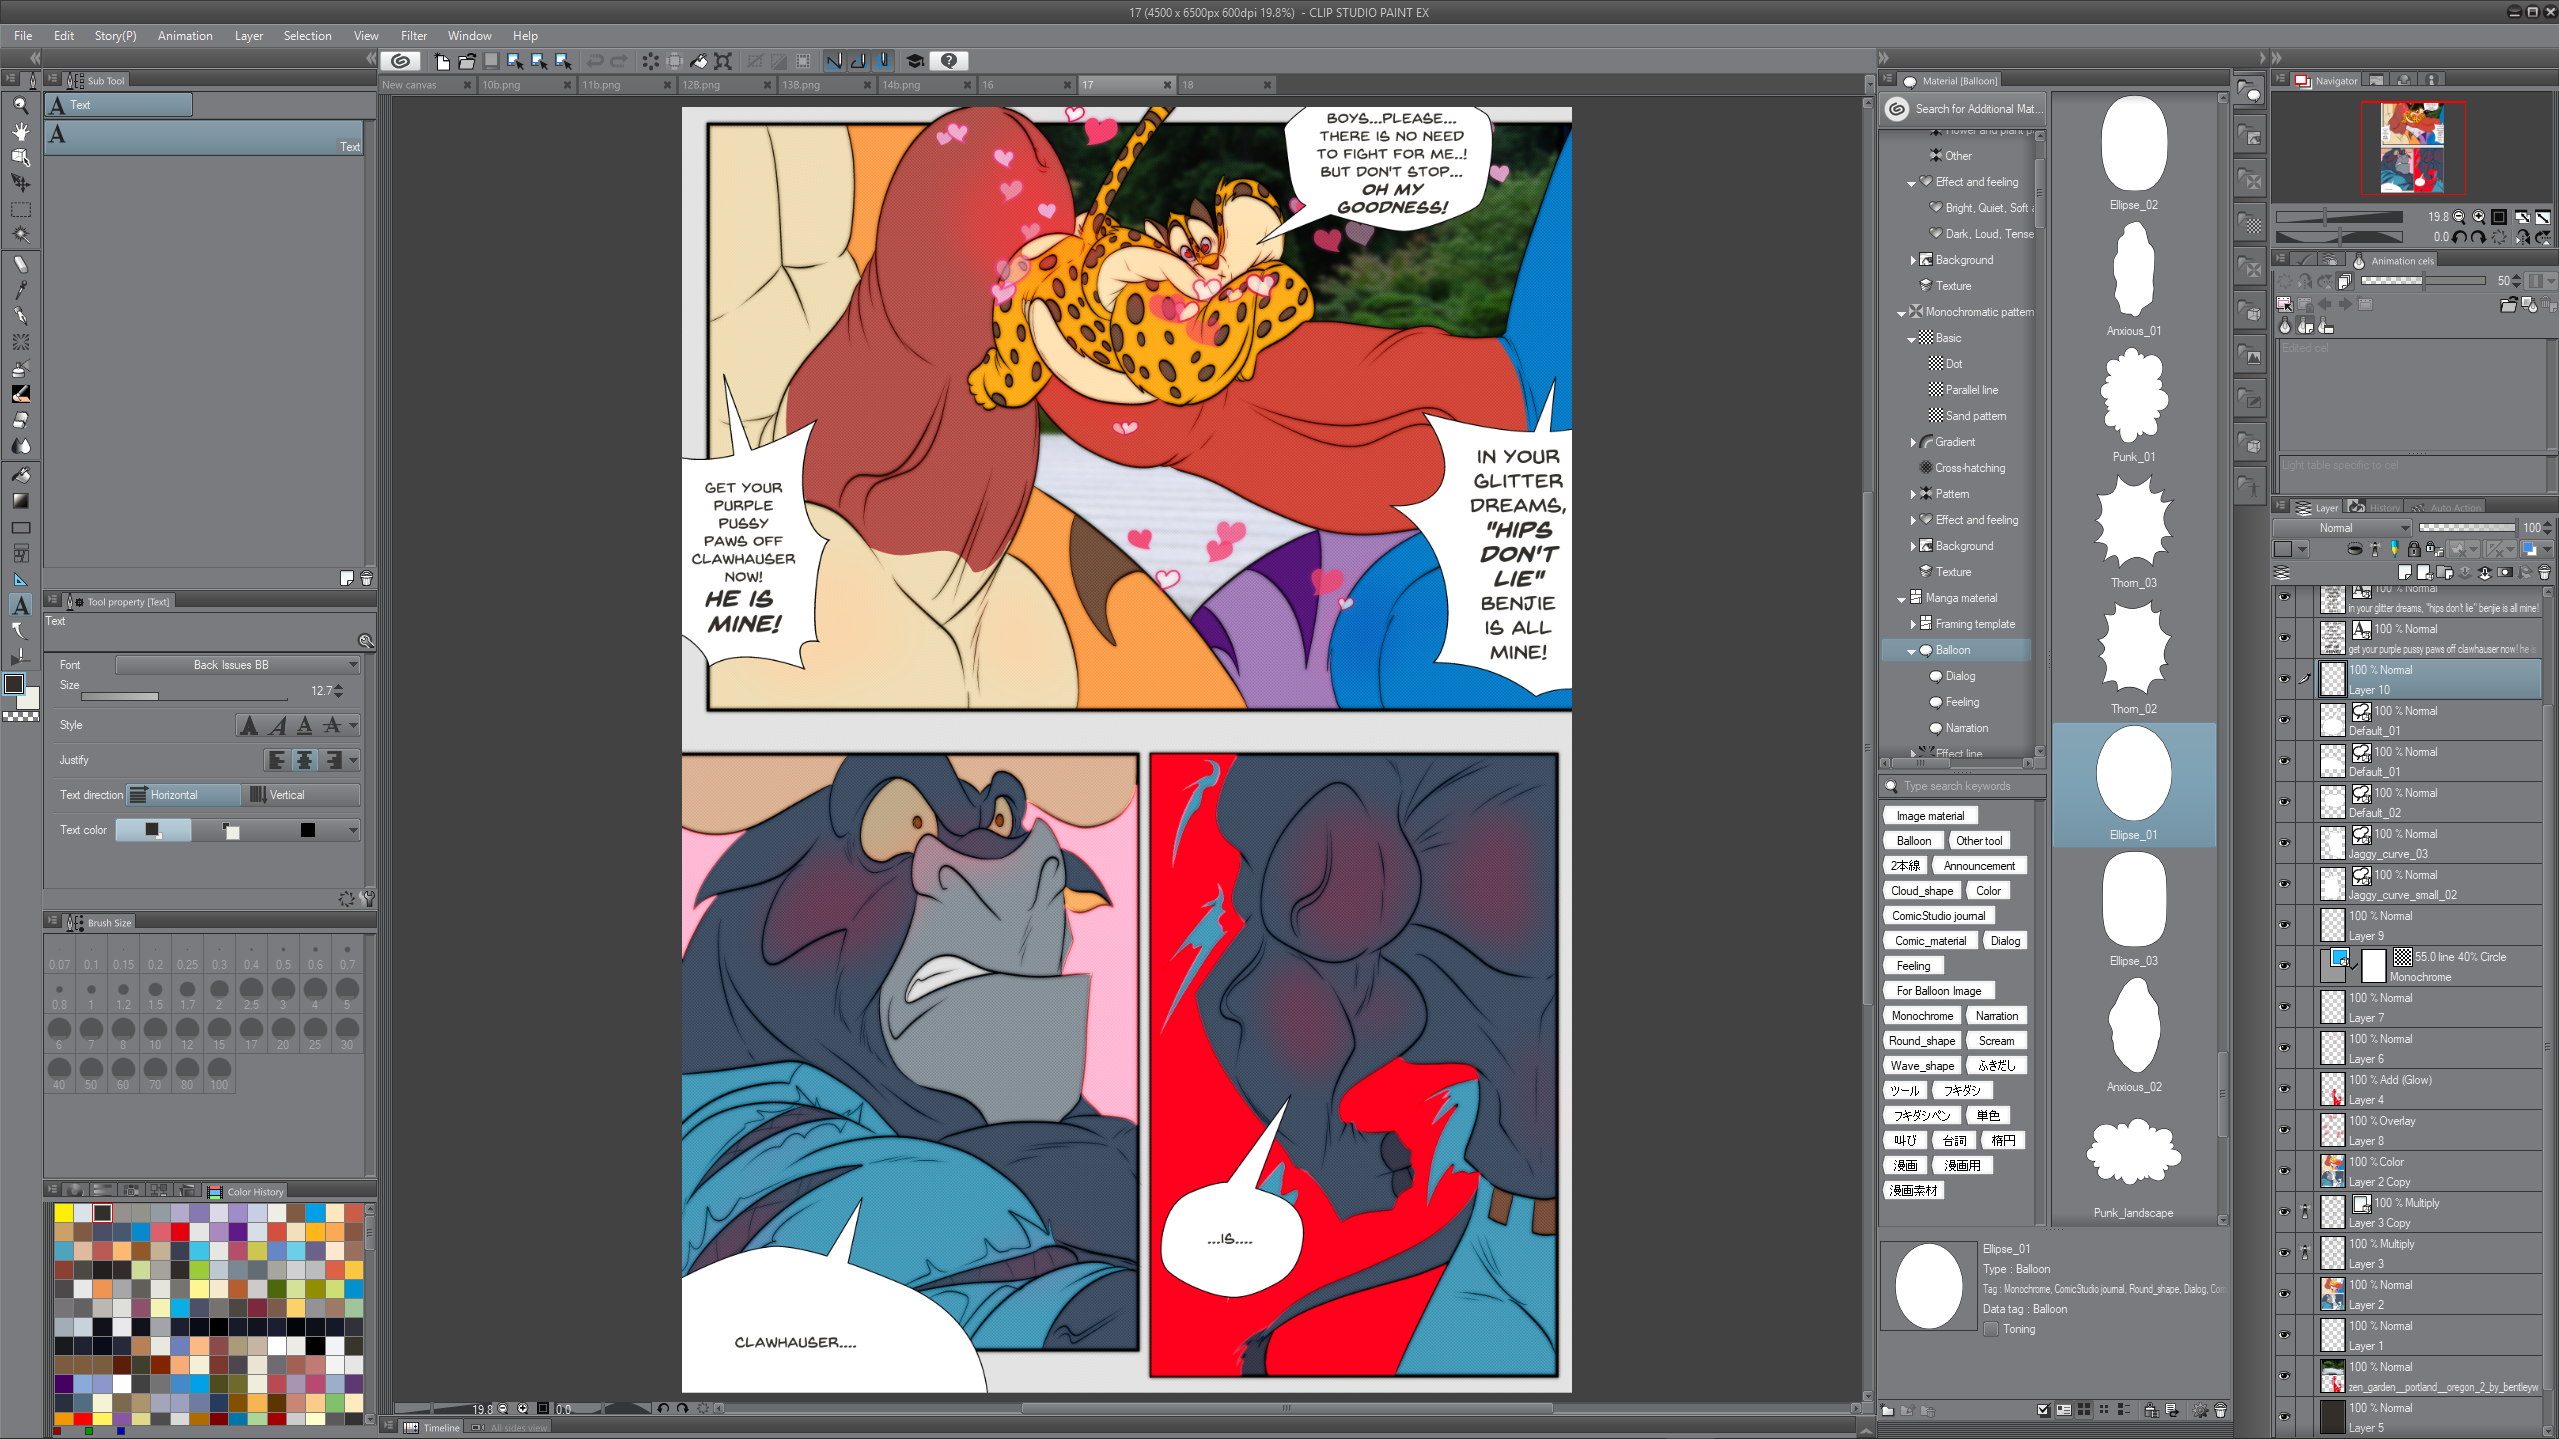Image resolution: width=2559 pixels, height=1439 pixels.
Task: Click the Clip Studio spiral icon
Action: tap(400, 61)
